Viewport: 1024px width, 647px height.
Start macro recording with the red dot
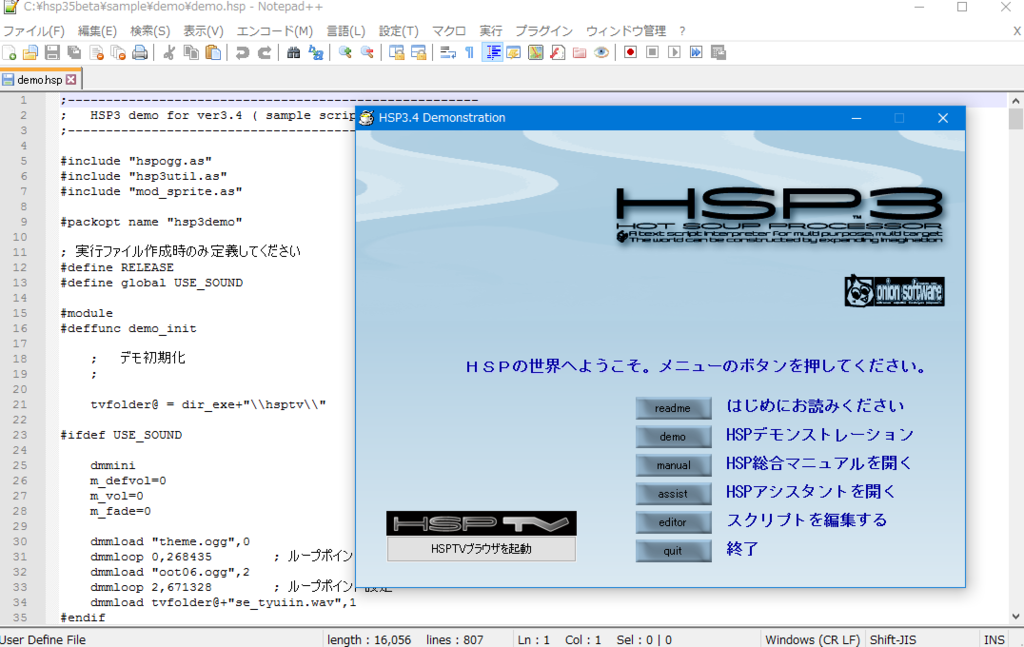click(x=630, y=52)
